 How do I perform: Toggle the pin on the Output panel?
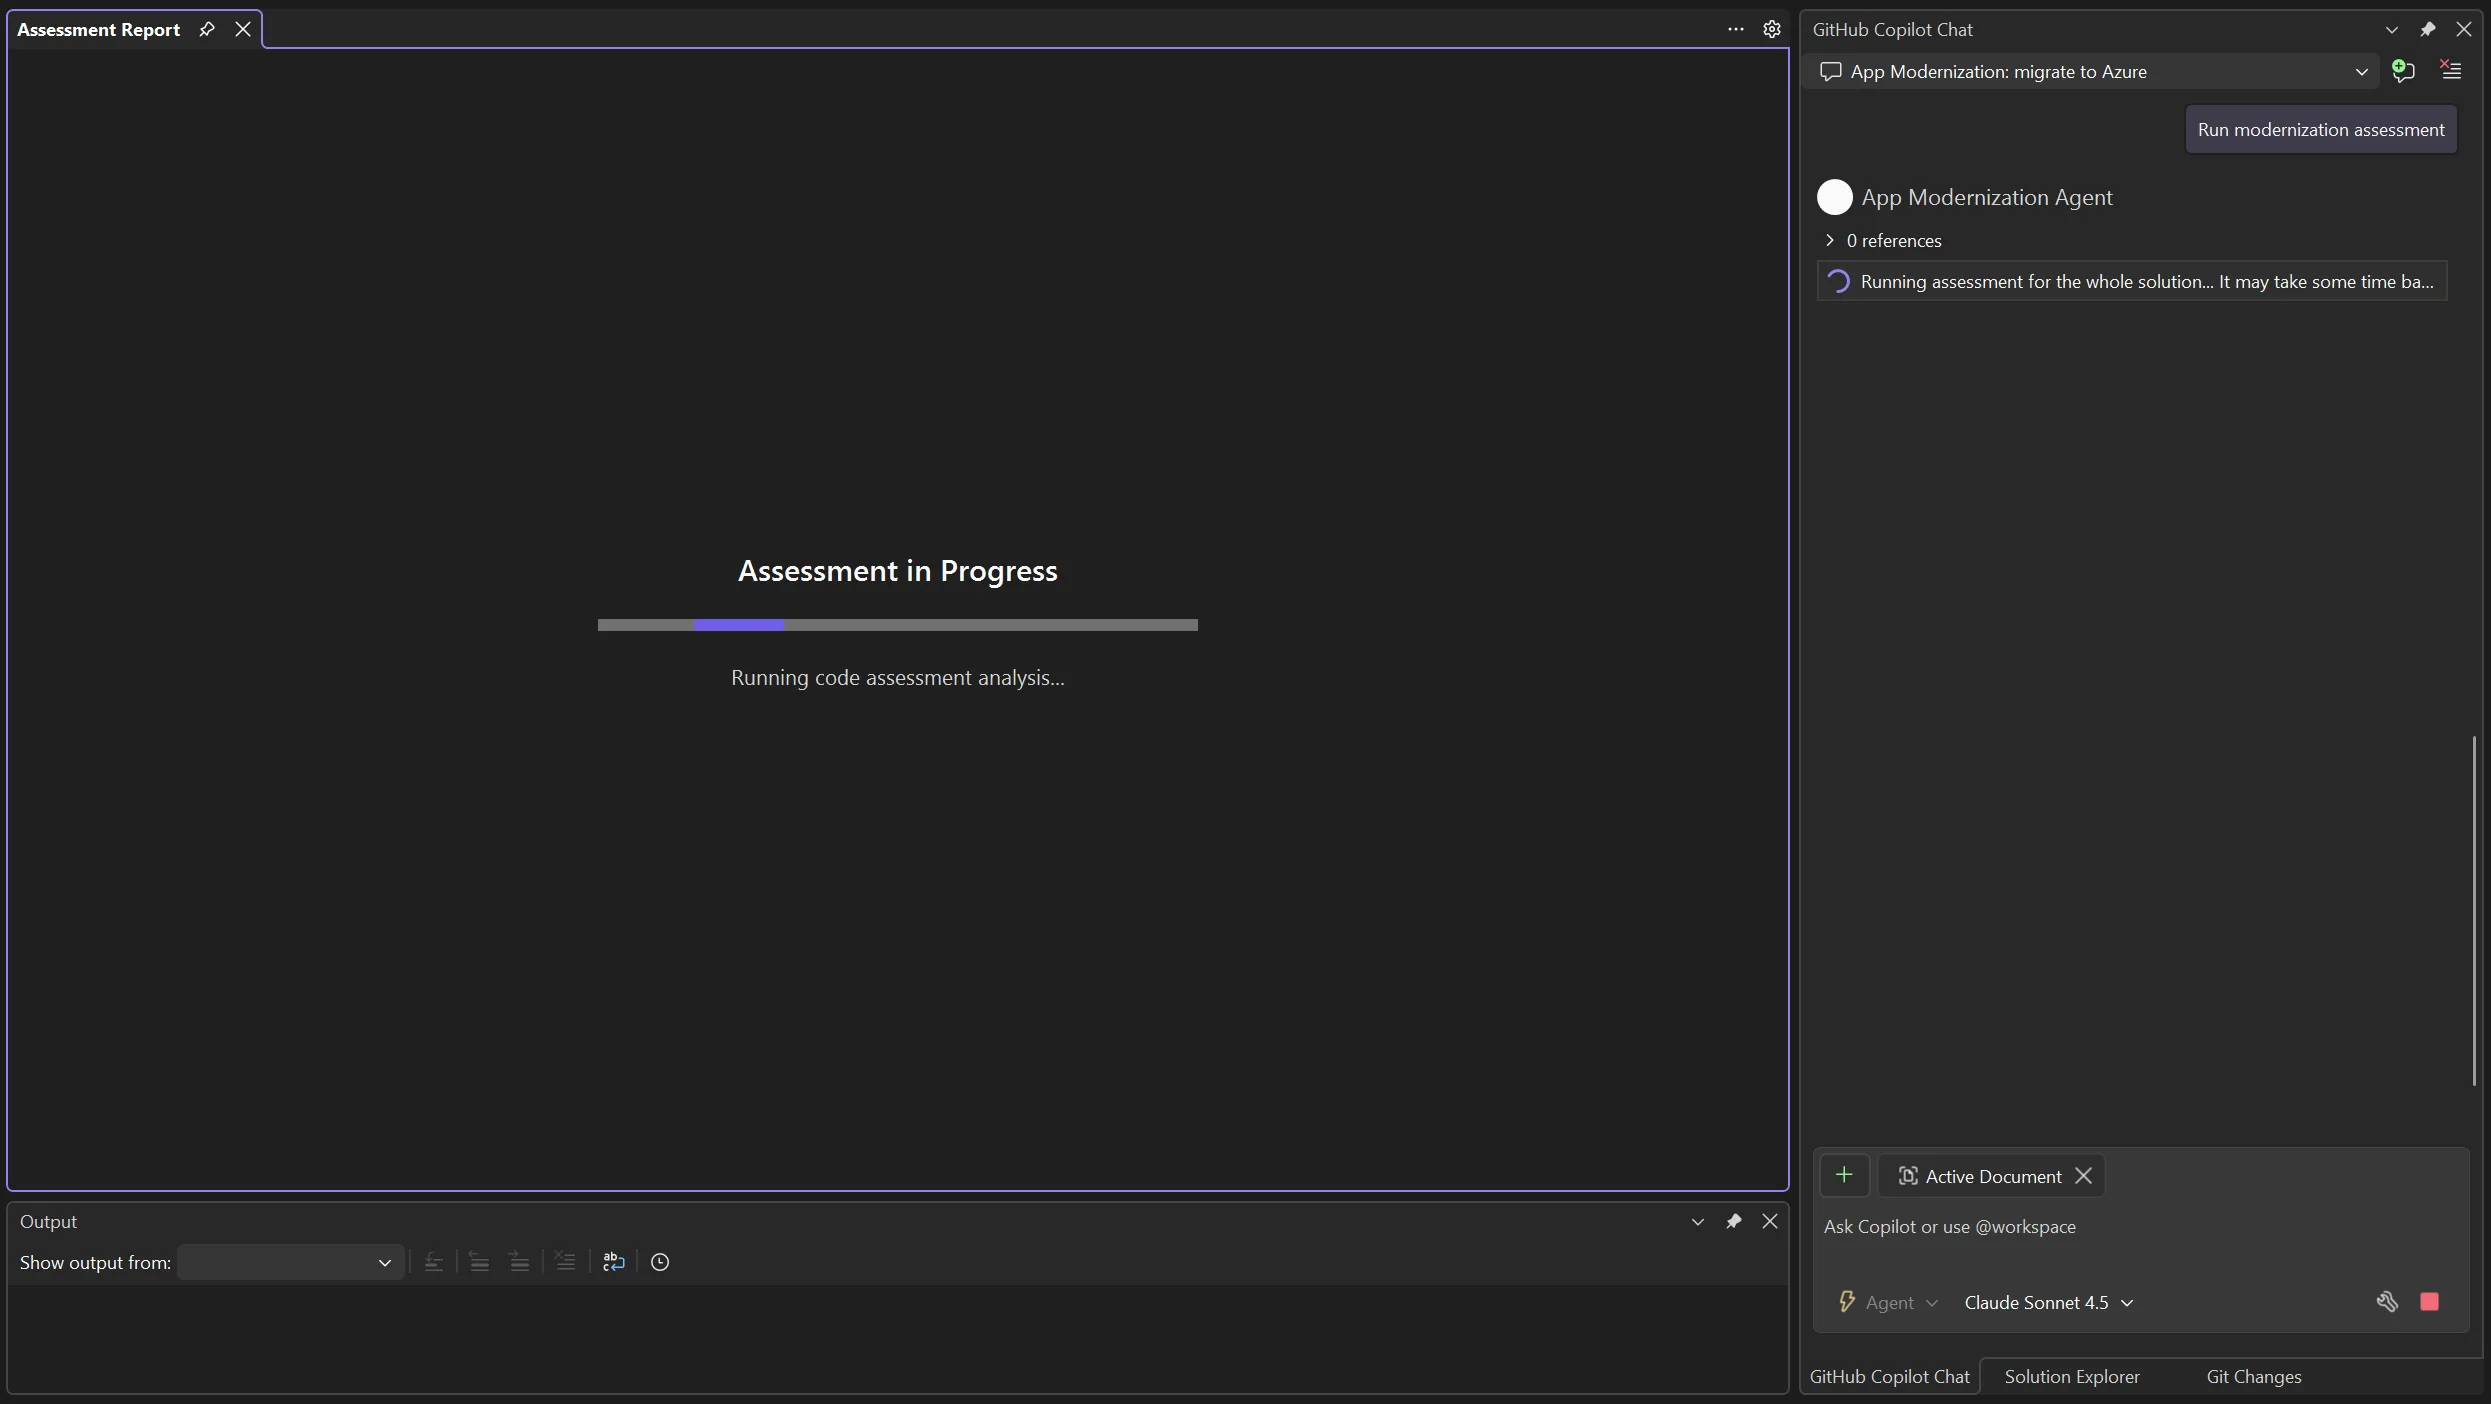coord(1735,1221)
